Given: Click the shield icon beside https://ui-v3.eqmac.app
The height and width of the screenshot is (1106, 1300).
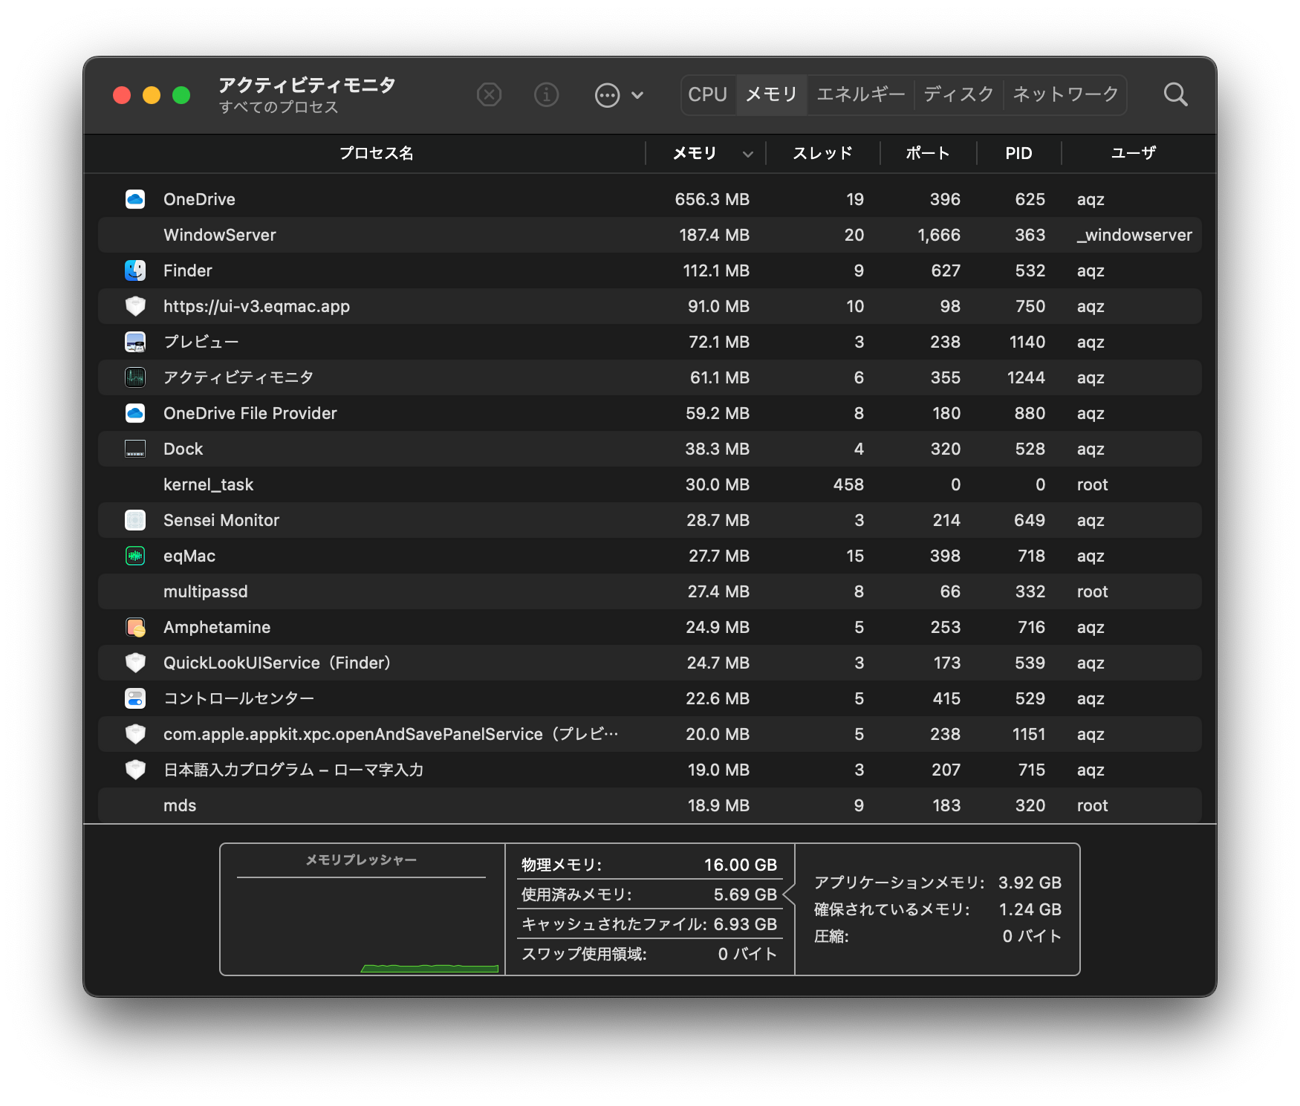Looking at the screenshot, I should pyautogui.click(x=135, y=306).
